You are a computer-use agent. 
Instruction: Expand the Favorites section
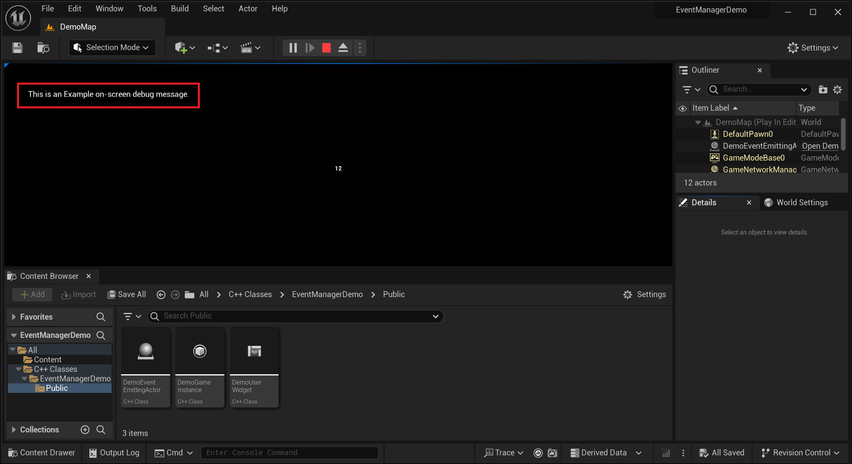click(x=14, y=317)
